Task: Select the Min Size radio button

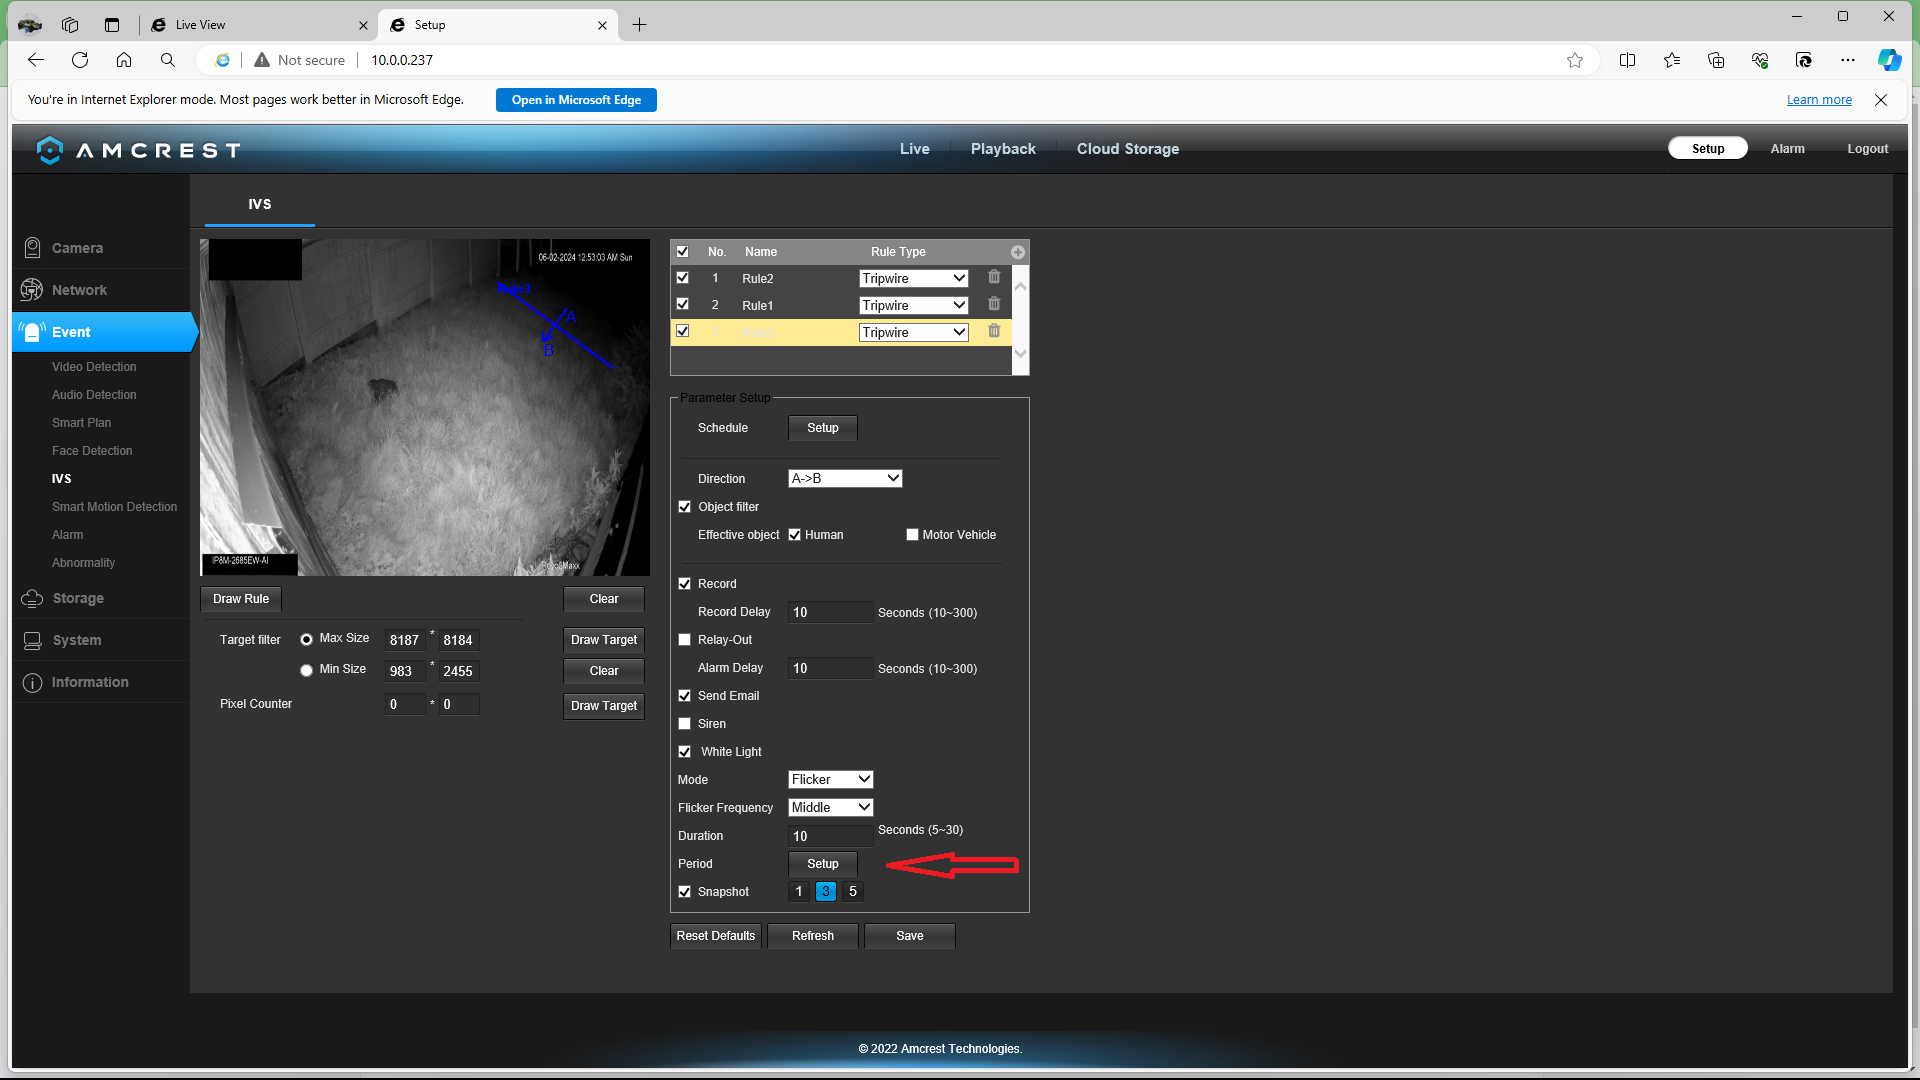Action: [x=306, y=670]
